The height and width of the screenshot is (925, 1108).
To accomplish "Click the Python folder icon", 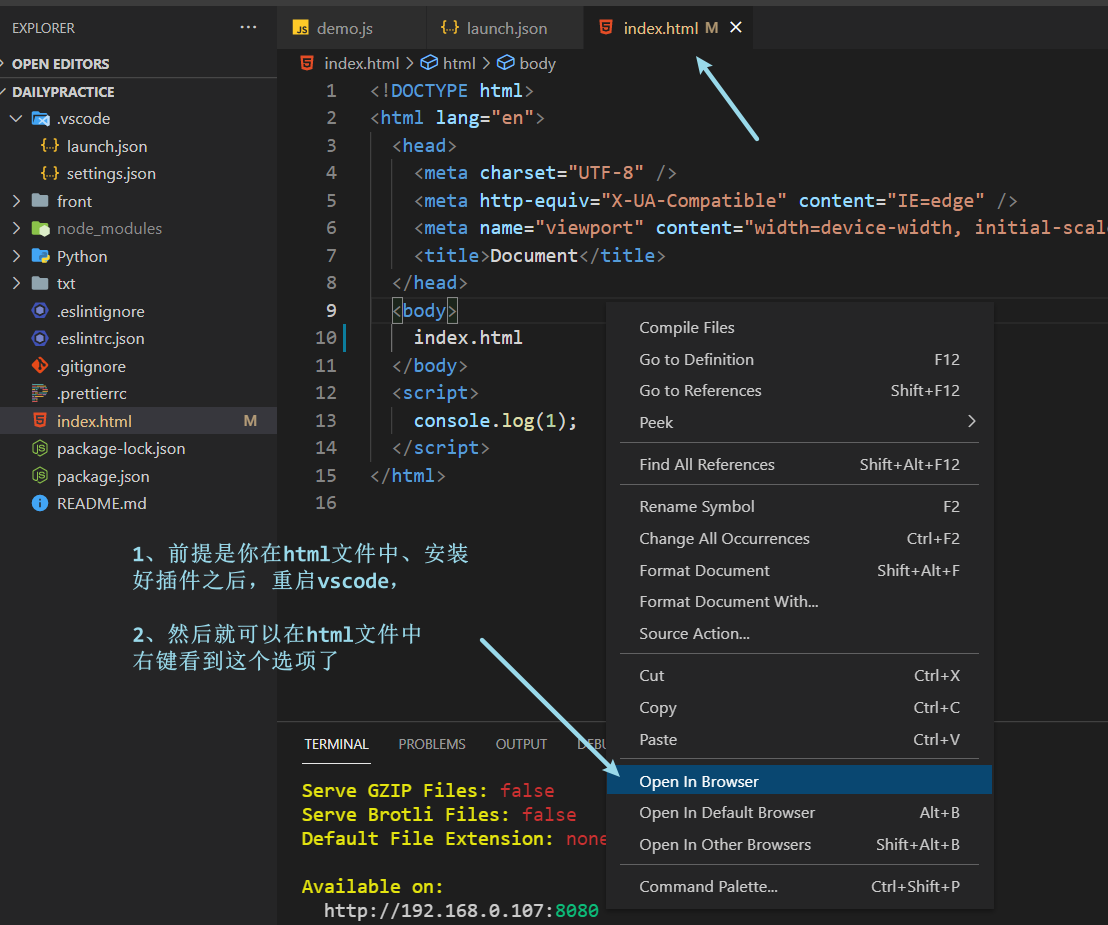I will tap(41, 256).
